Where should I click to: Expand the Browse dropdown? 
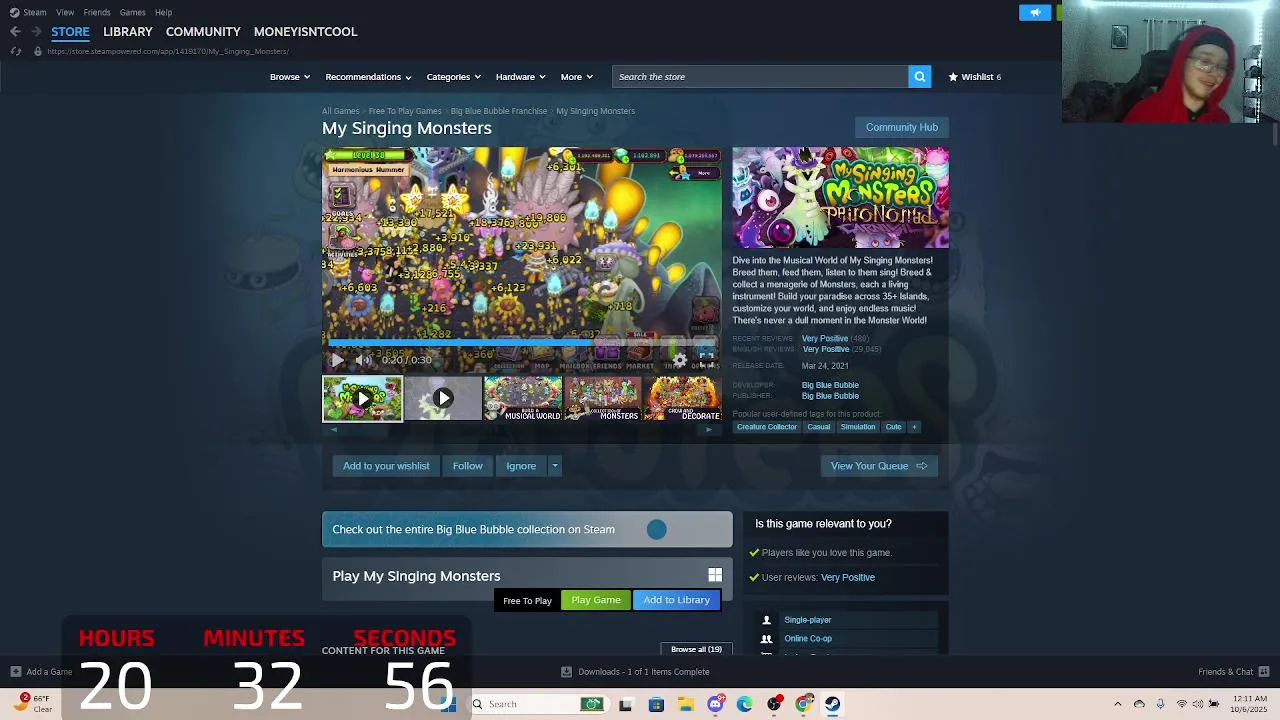pyautogui.click(x=290, y=77)
